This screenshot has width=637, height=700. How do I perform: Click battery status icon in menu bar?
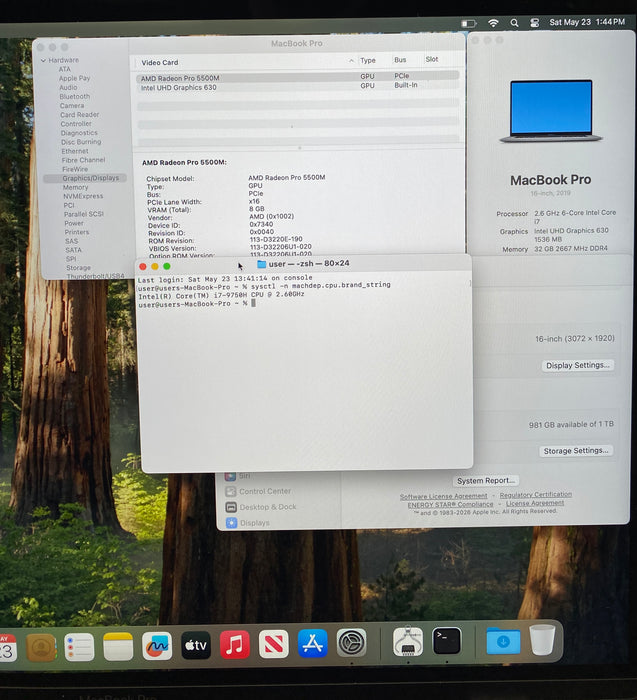tap(468, 23)
